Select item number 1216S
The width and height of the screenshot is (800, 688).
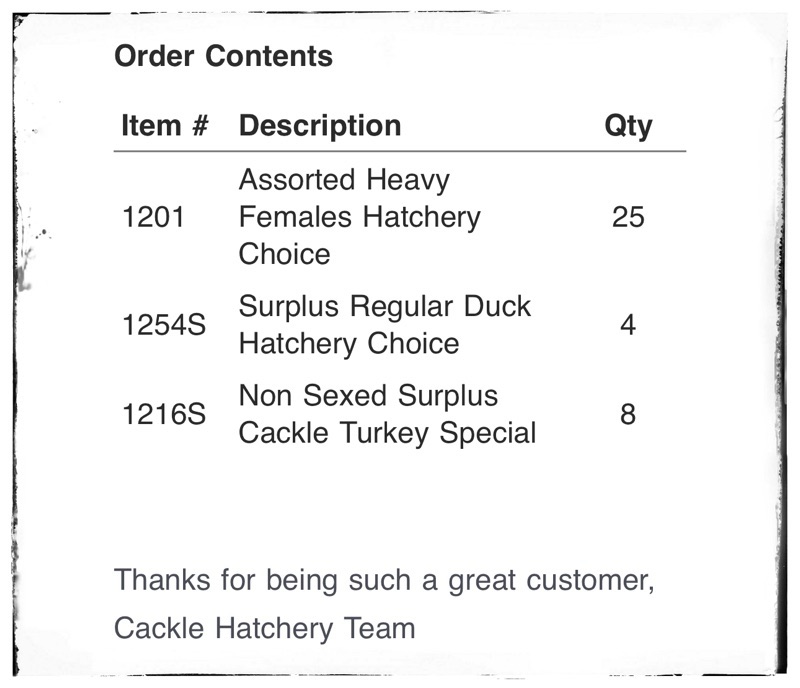(x=163, y=415)
